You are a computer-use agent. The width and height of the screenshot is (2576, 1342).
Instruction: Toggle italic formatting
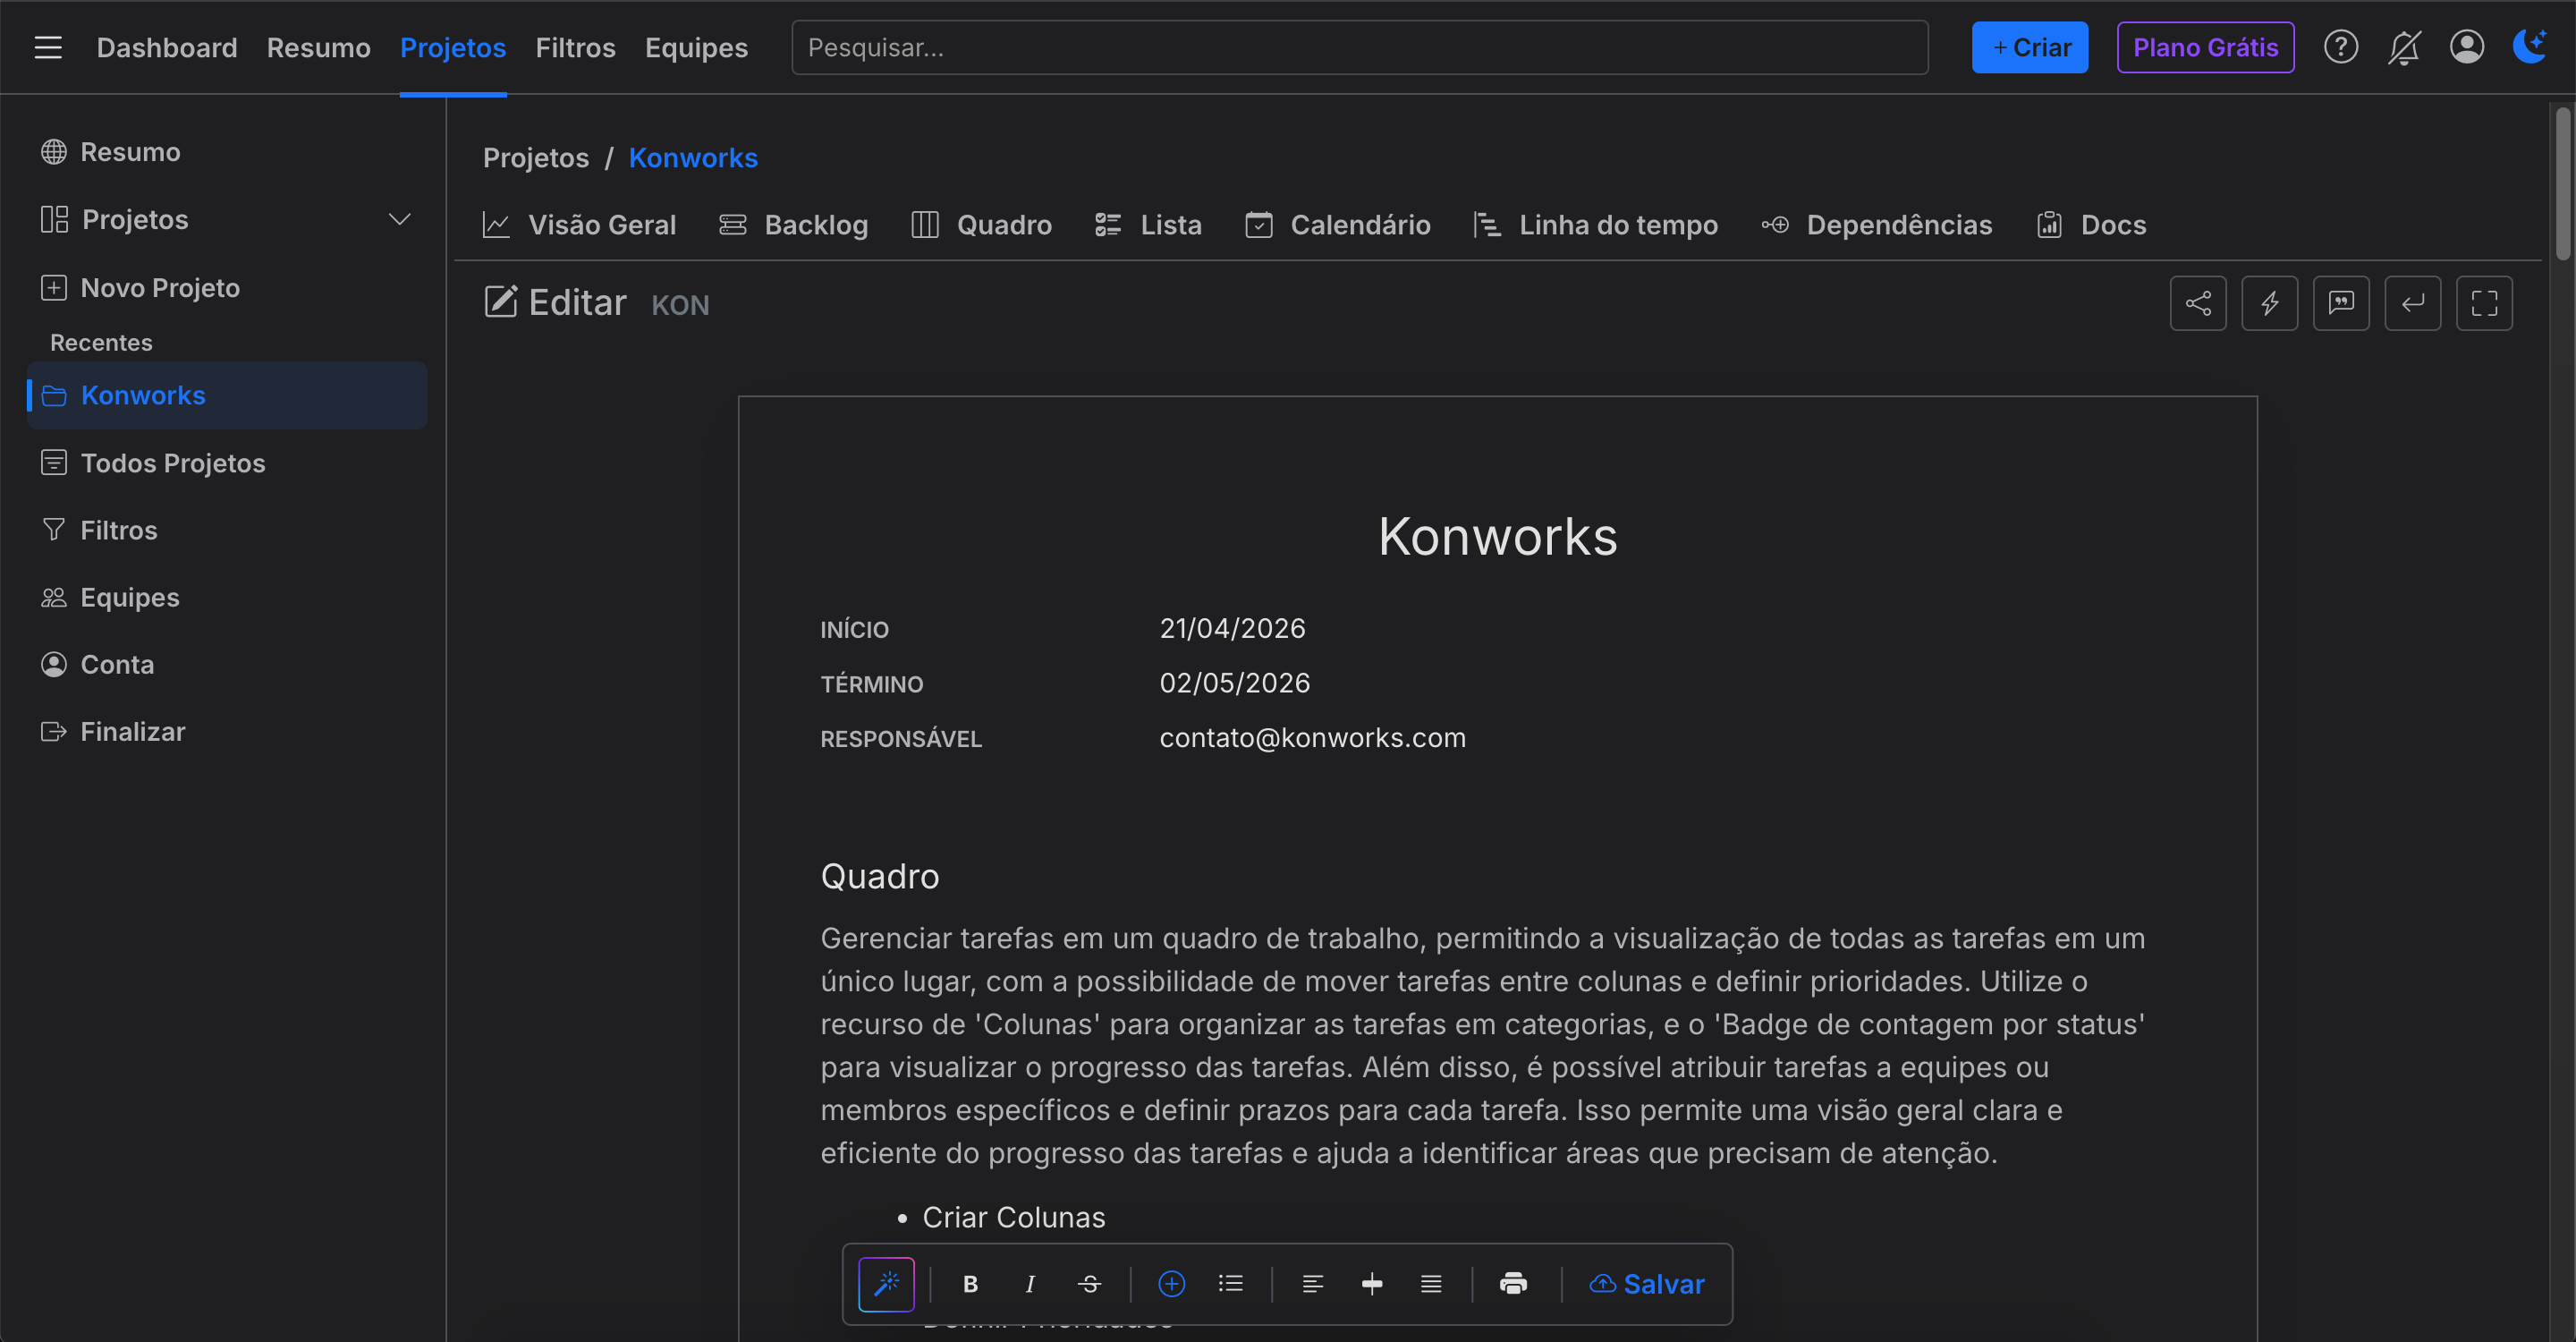(1030, 1284)
